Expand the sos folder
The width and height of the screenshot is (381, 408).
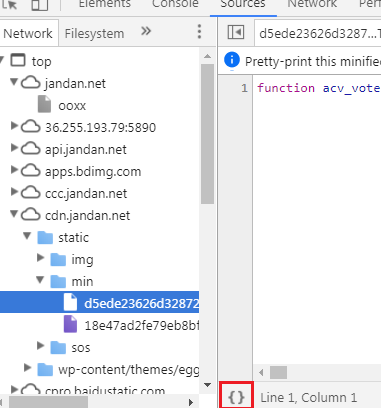pyautogui.click(x=41, y=346)
